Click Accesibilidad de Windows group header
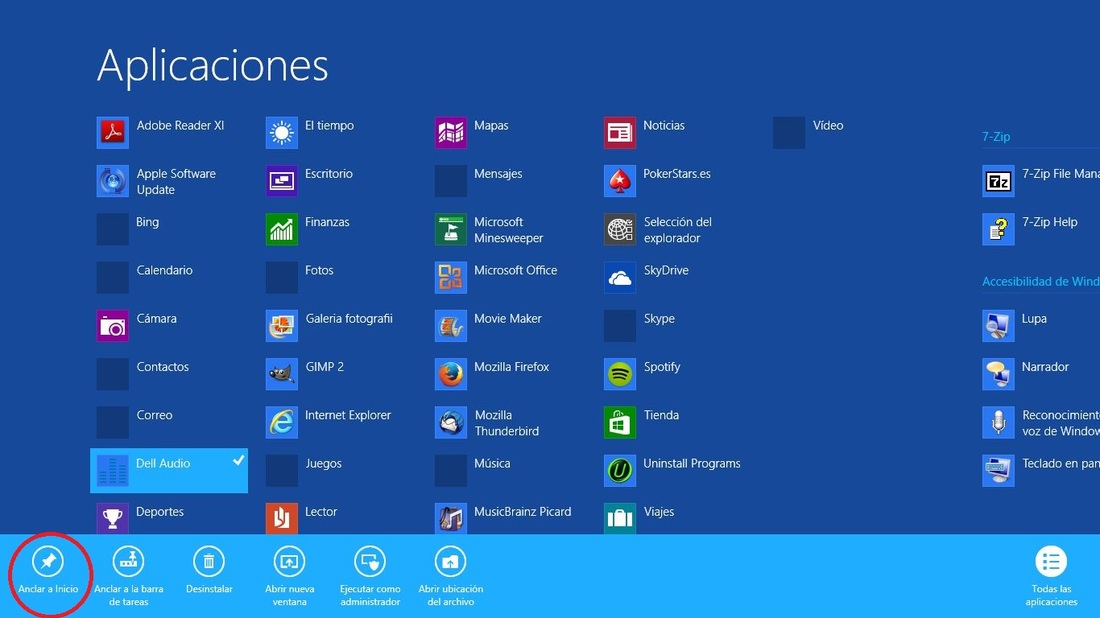 point(1040,281)
